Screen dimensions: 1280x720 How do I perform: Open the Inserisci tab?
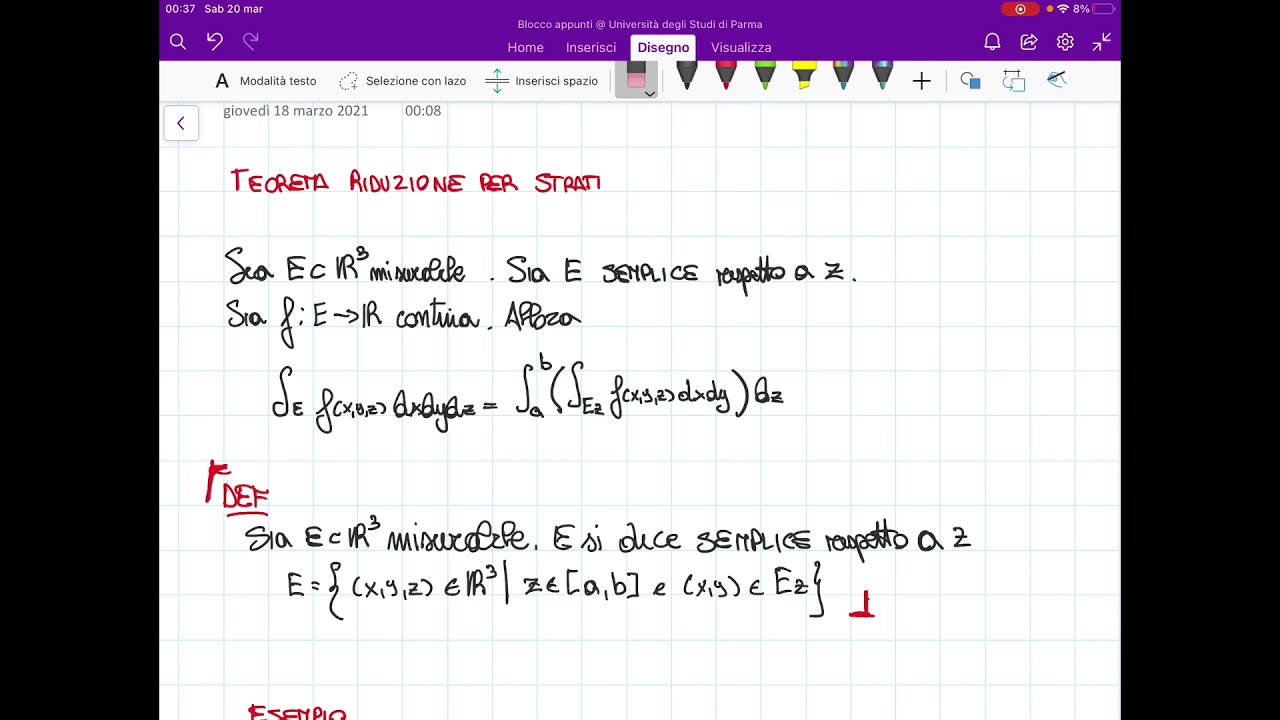click(x=591, y=47)
